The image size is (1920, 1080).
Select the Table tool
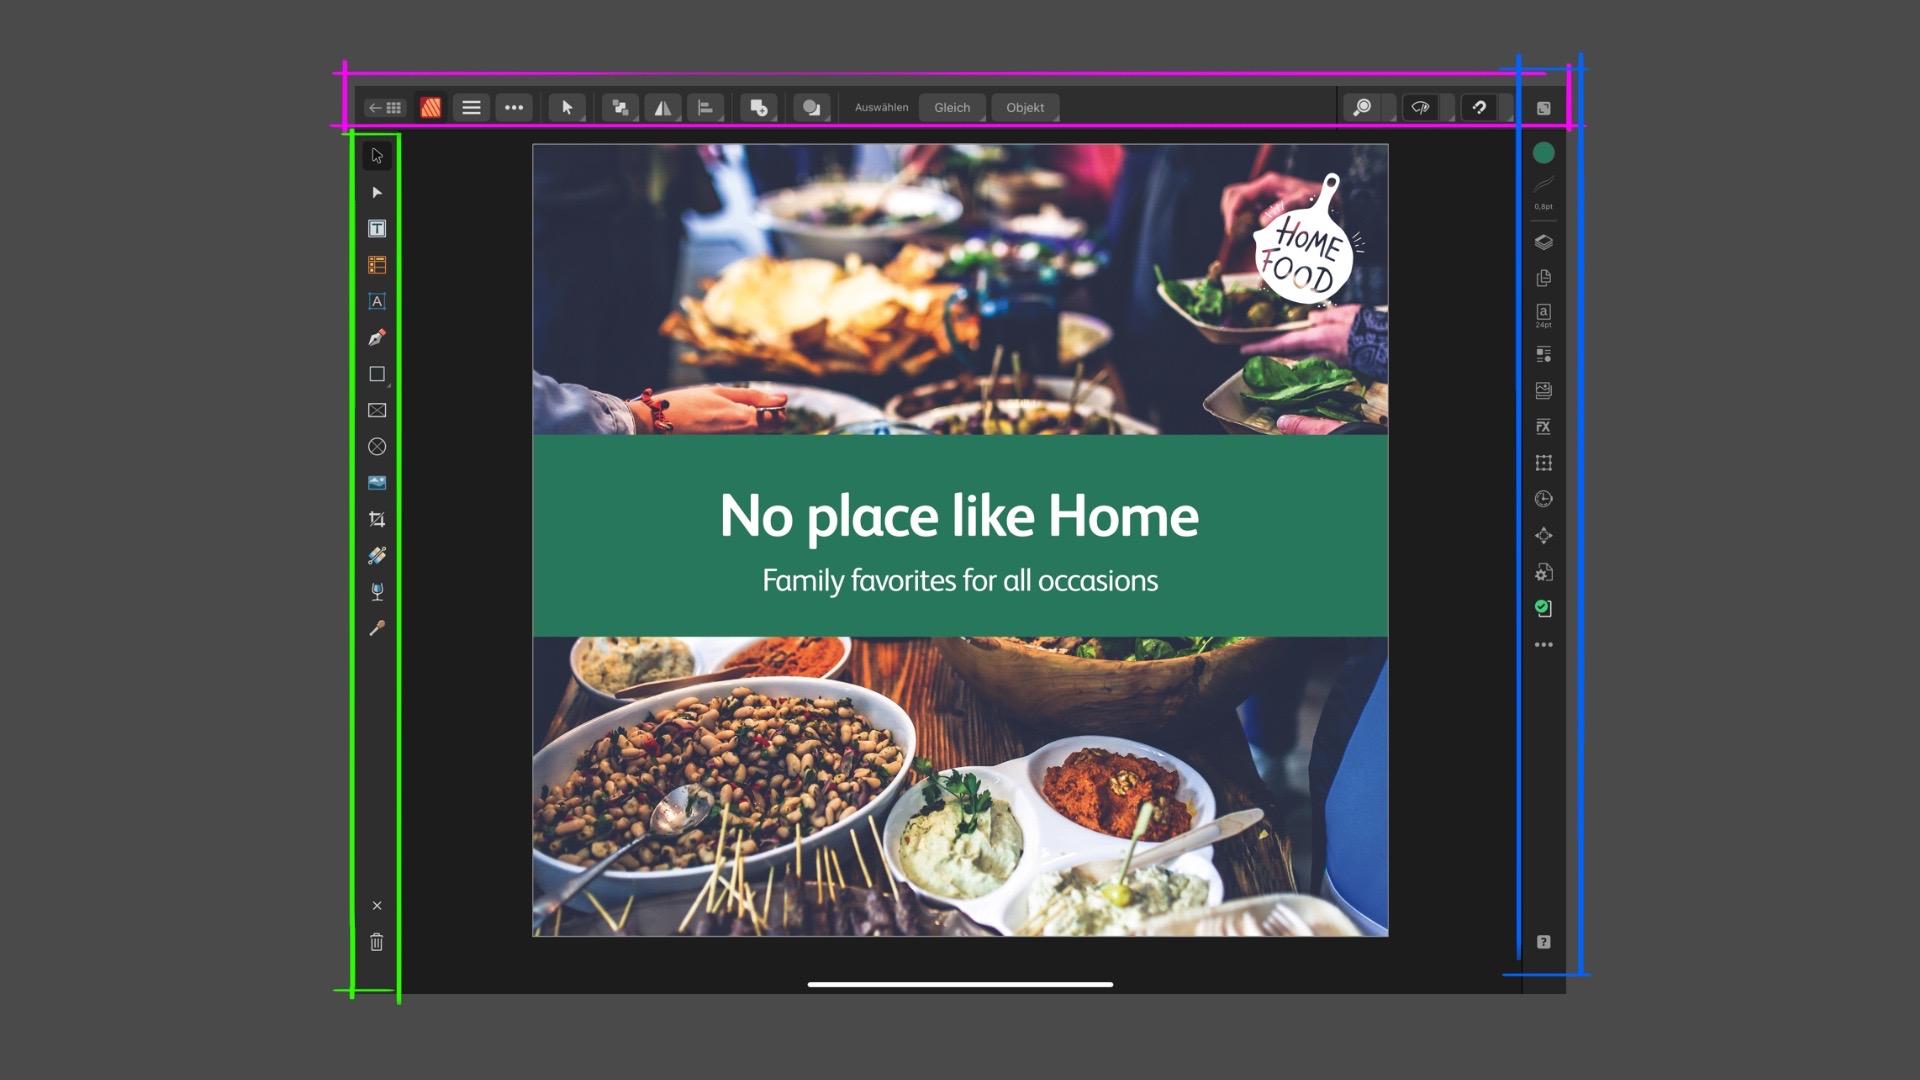[377, 265]
